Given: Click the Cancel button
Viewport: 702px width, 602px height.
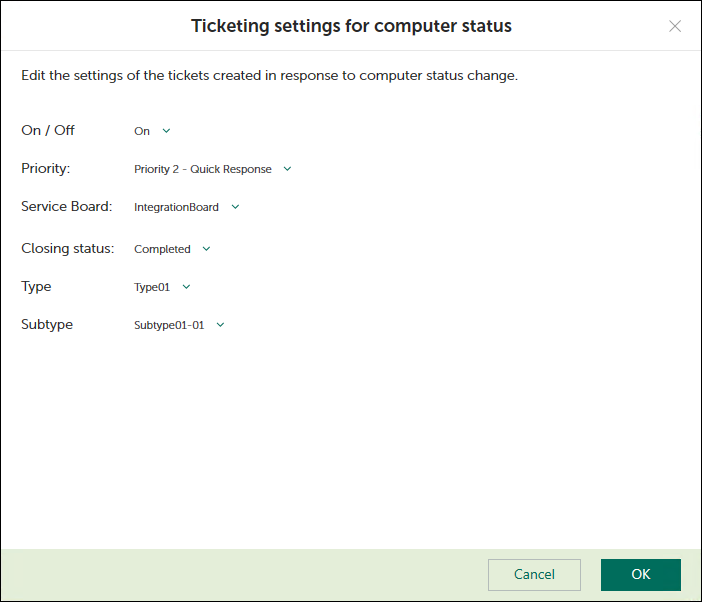Looking at the screenshot, I should (534, 575).
